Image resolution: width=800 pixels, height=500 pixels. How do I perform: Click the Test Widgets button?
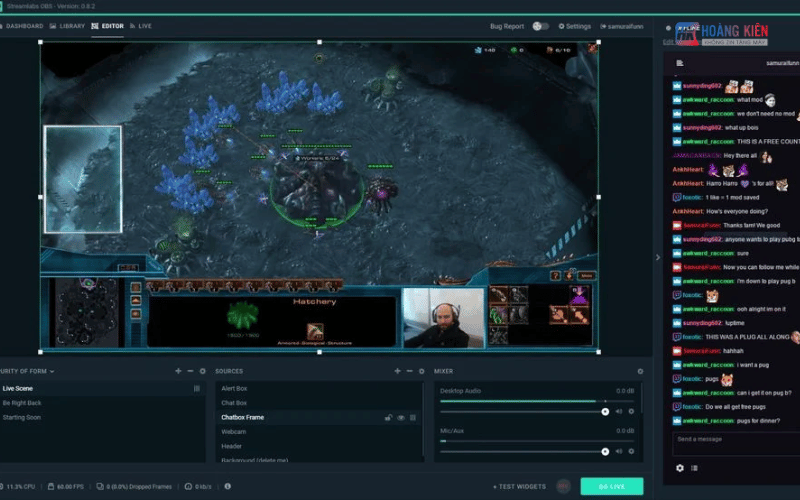(519, 487)
